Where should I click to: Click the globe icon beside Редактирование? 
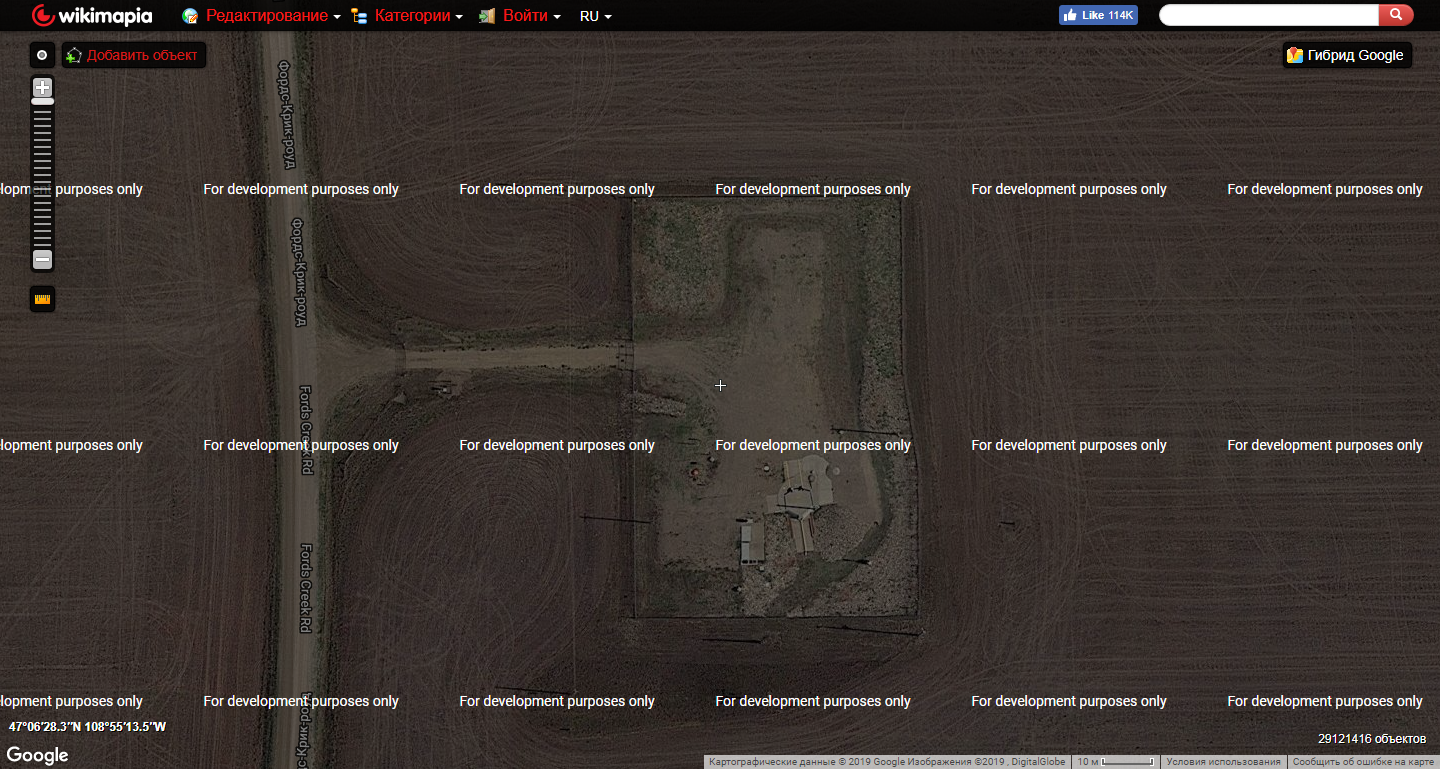point(190,16)
